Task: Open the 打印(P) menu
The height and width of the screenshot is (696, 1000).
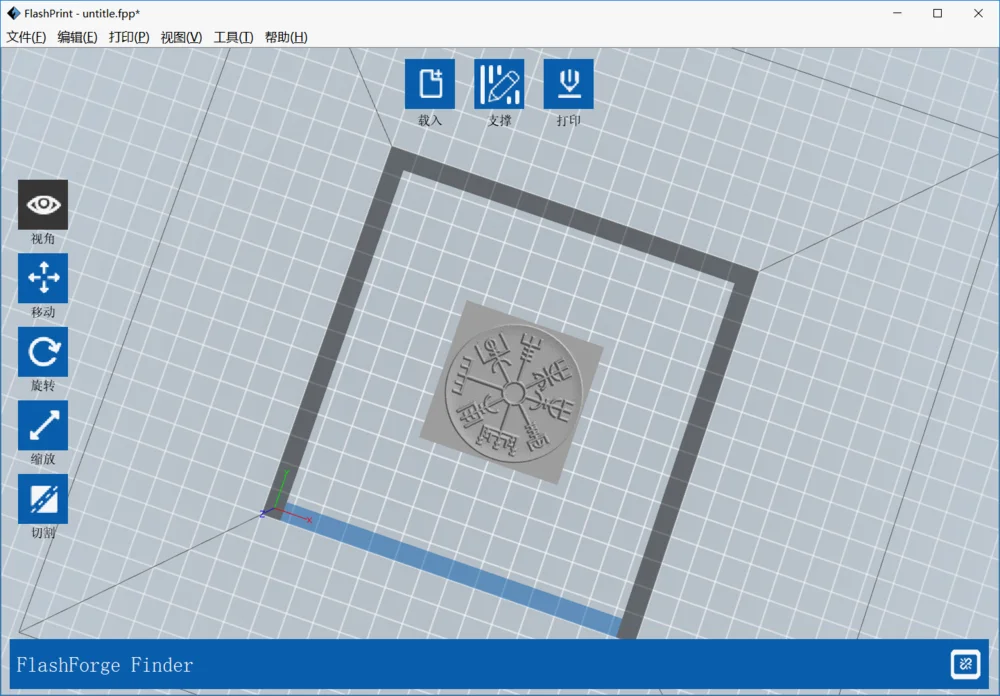Action: (129, 37)
